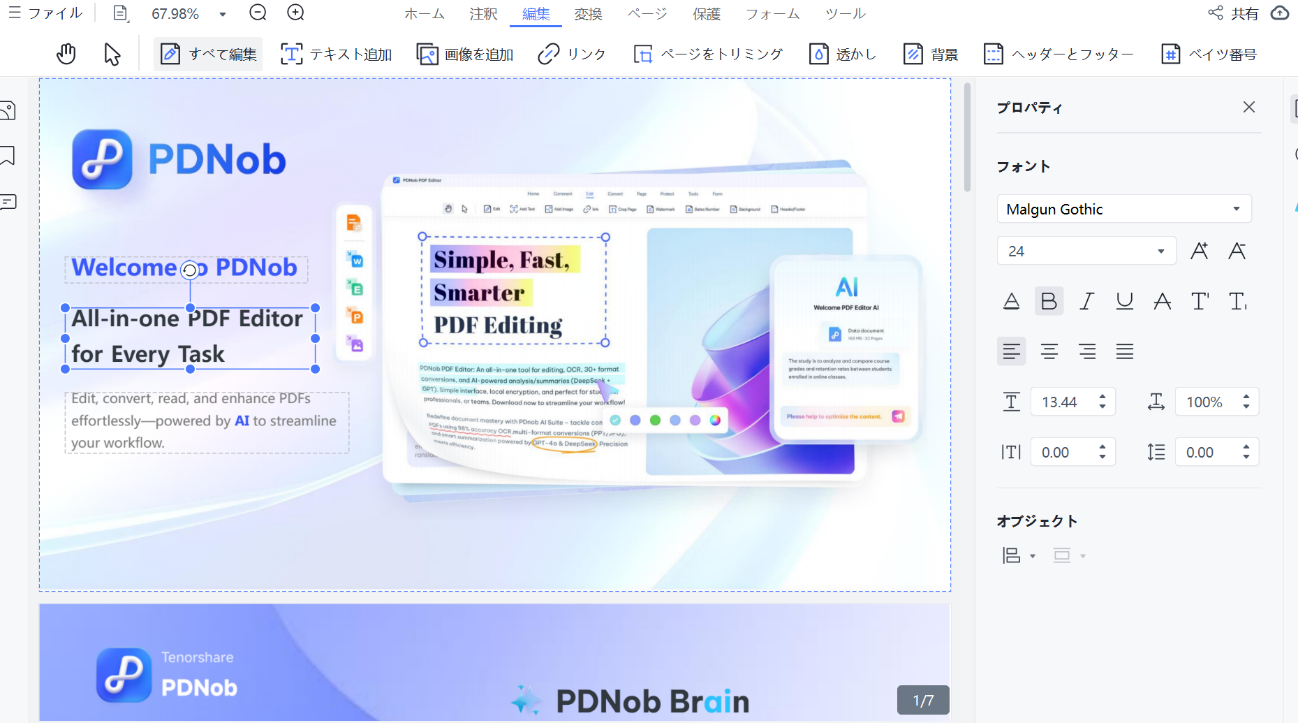Screen dimensions: 1298x723
Task: Toggle italic formatting for selected text
Action: click(1086, 300)
